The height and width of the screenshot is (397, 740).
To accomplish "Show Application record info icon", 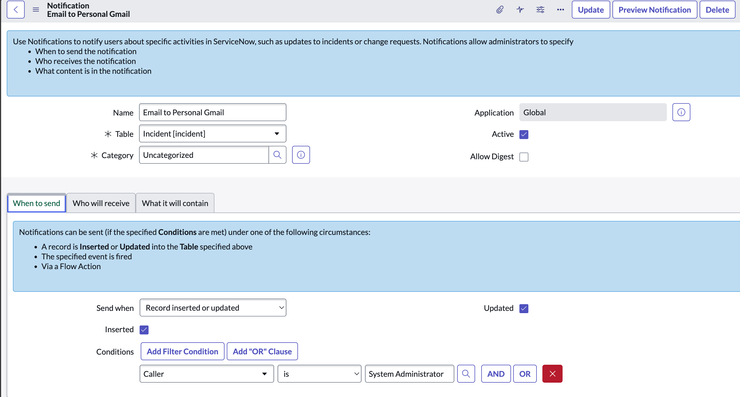I will [681, 112].
